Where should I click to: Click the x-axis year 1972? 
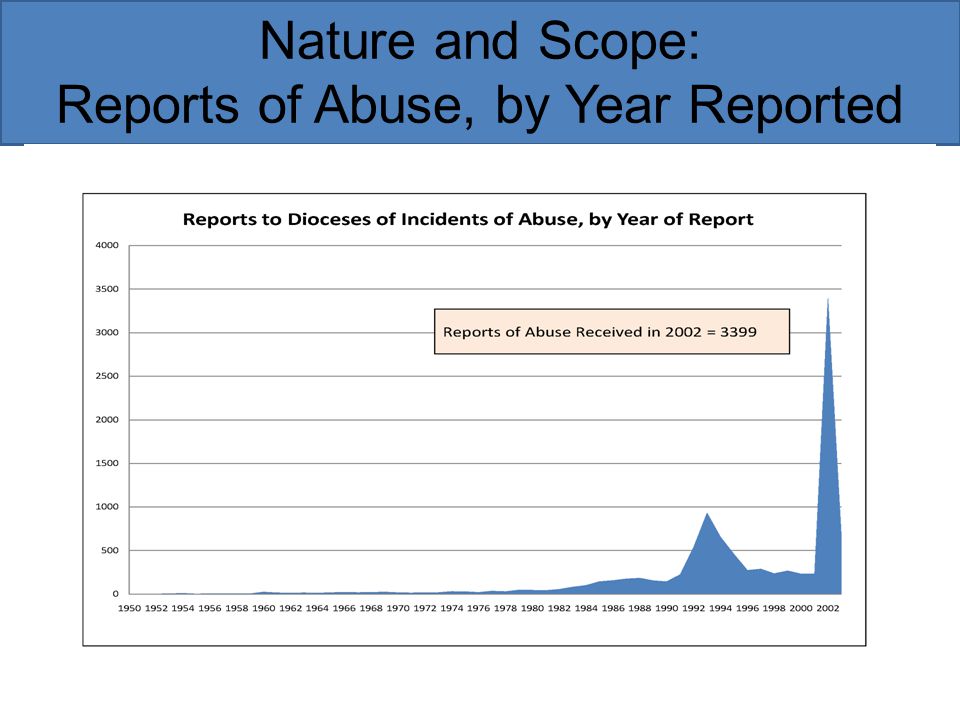click(425, 608)
